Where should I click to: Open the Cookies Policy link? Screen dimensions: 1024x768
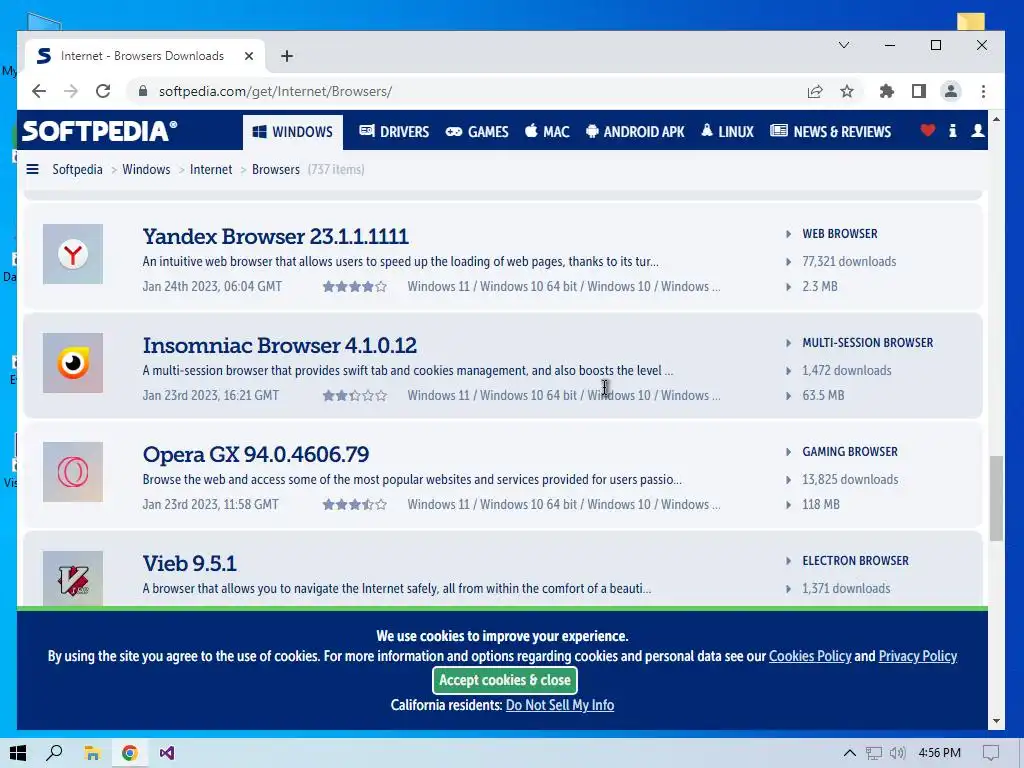(x=810, y=656)
